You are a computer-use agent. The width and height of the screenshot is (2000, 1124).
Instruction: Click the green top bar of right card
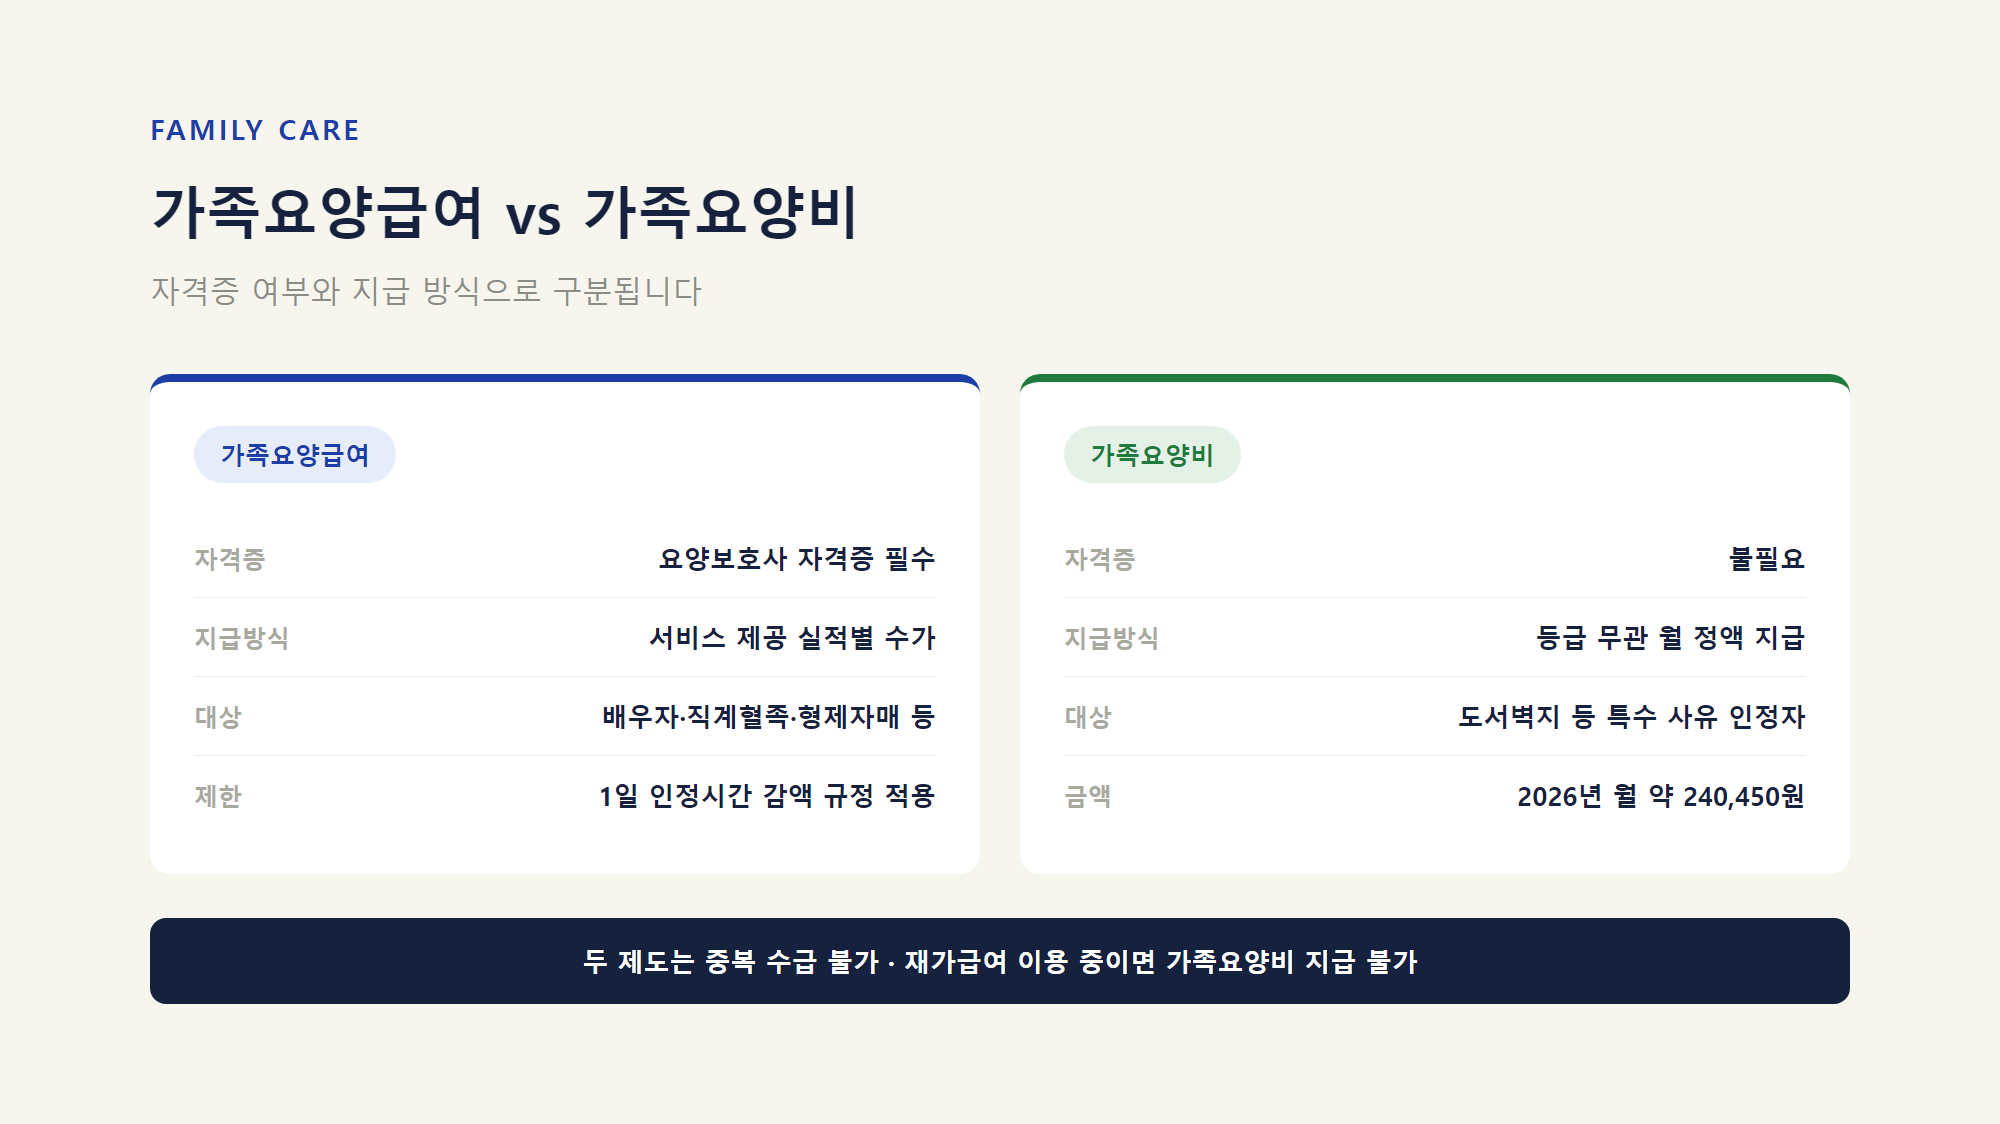[x=1435, y=378]
